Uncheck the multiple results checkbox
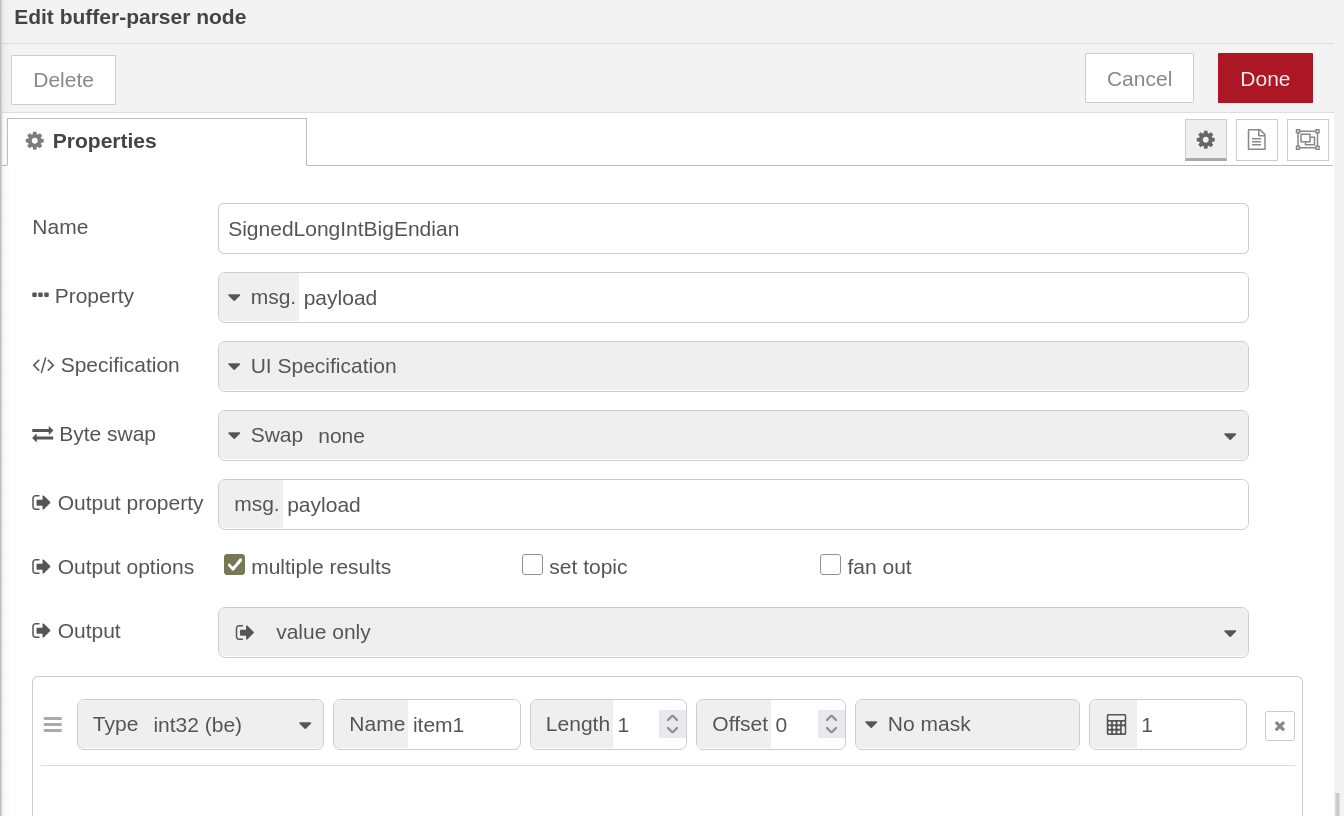Viewport: 1344px width, 816px height. click(x=234, y=565)
